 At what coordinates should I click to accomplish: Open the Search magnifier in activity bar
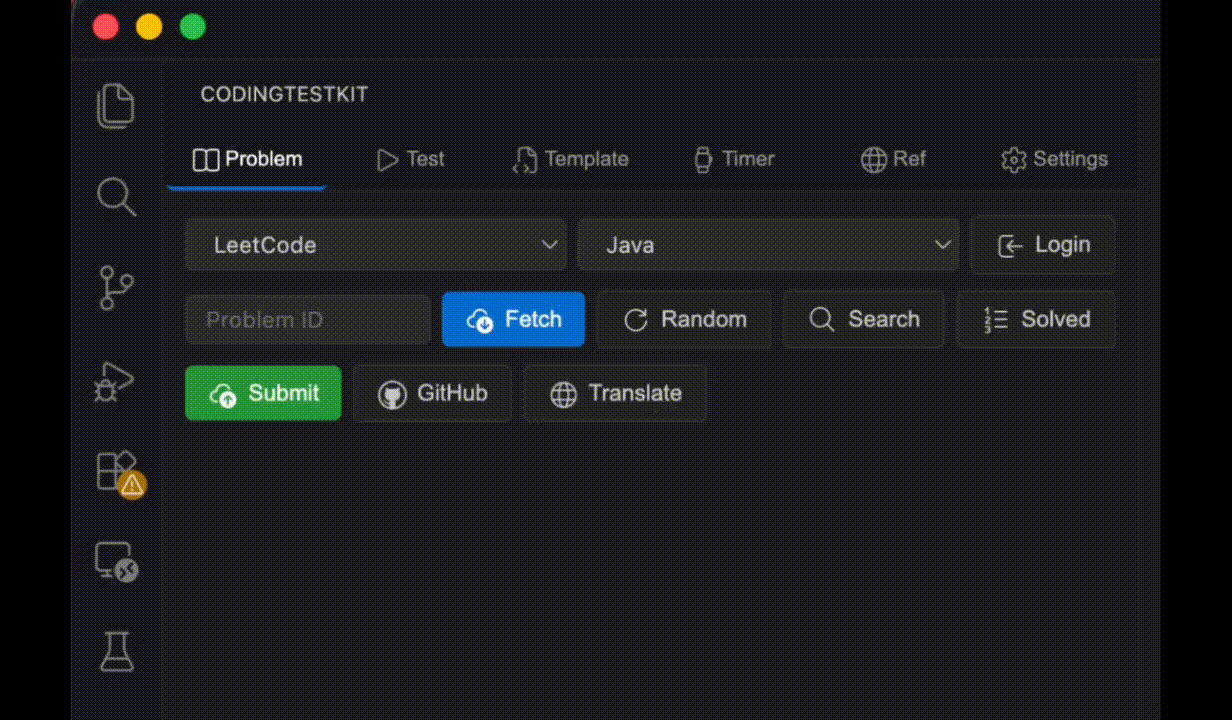point(116,197)
